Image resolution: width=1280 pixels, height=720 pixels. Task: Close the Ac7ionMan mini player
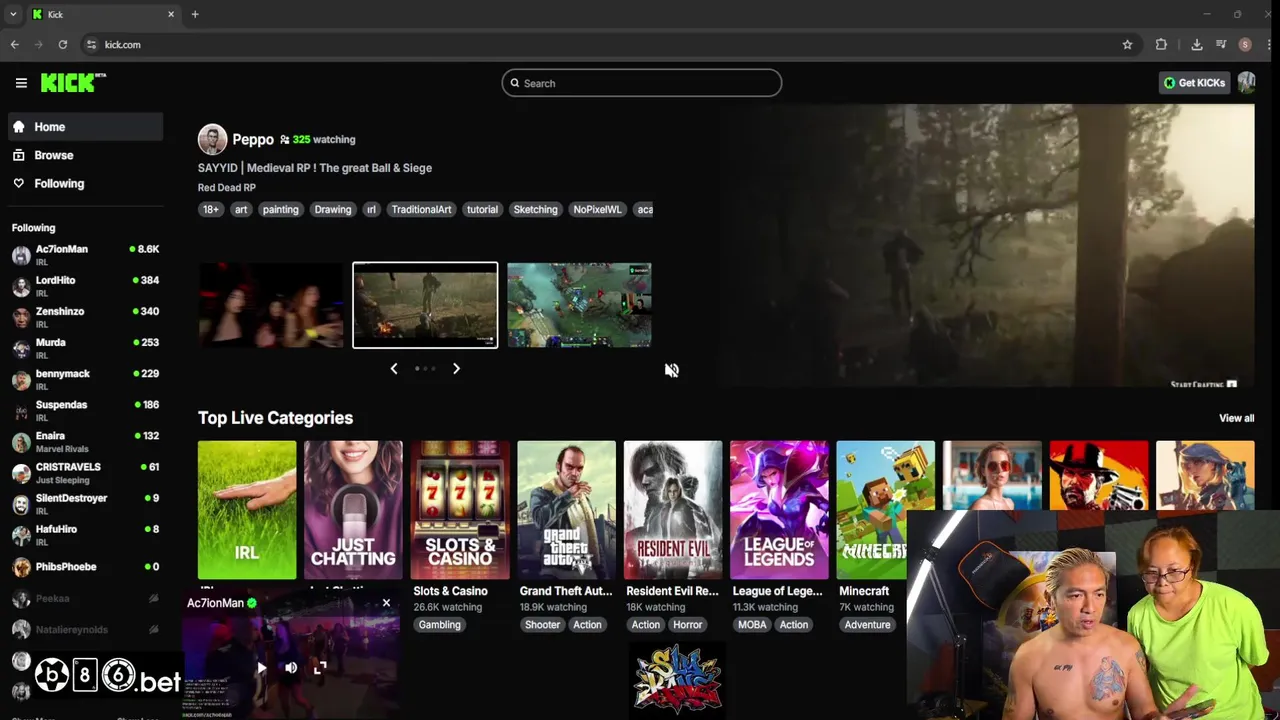point(386,603)
